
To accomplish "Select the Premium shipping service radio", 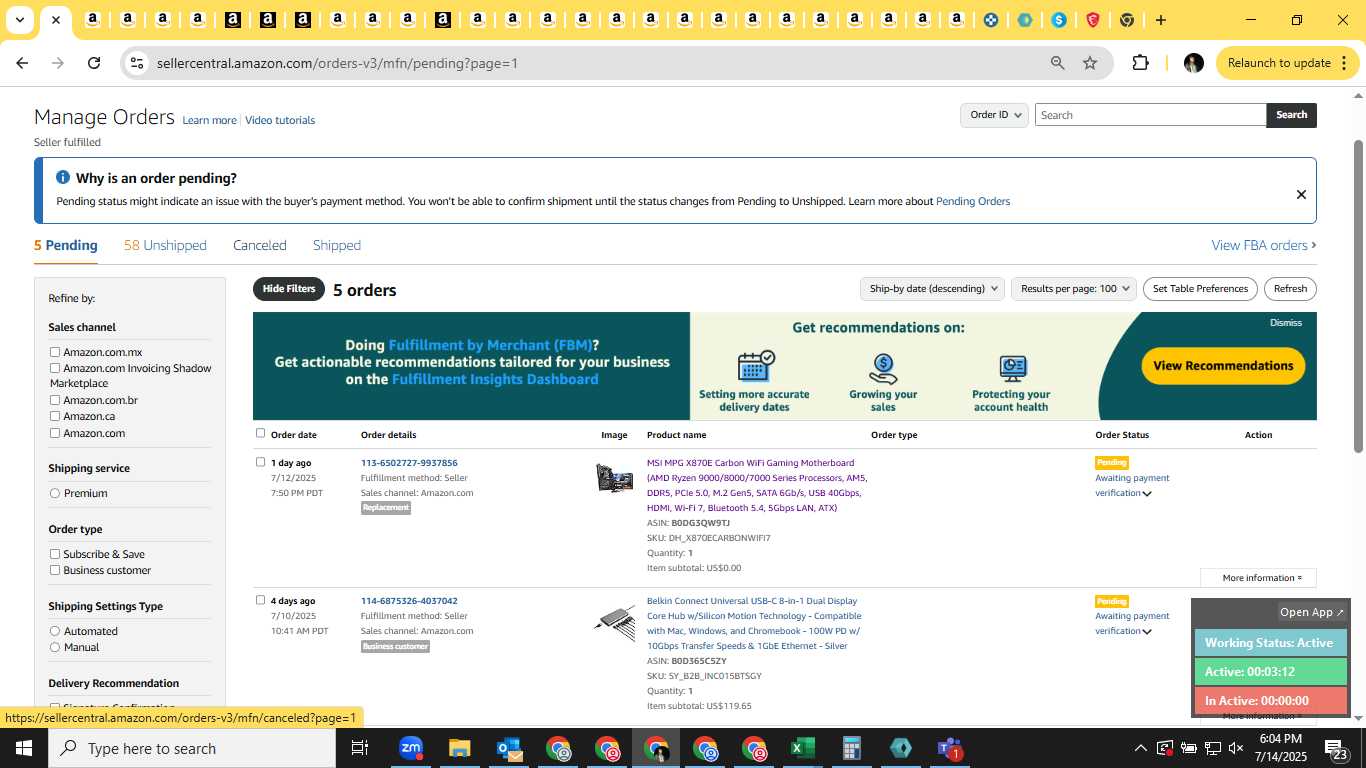I will [55, 493].
